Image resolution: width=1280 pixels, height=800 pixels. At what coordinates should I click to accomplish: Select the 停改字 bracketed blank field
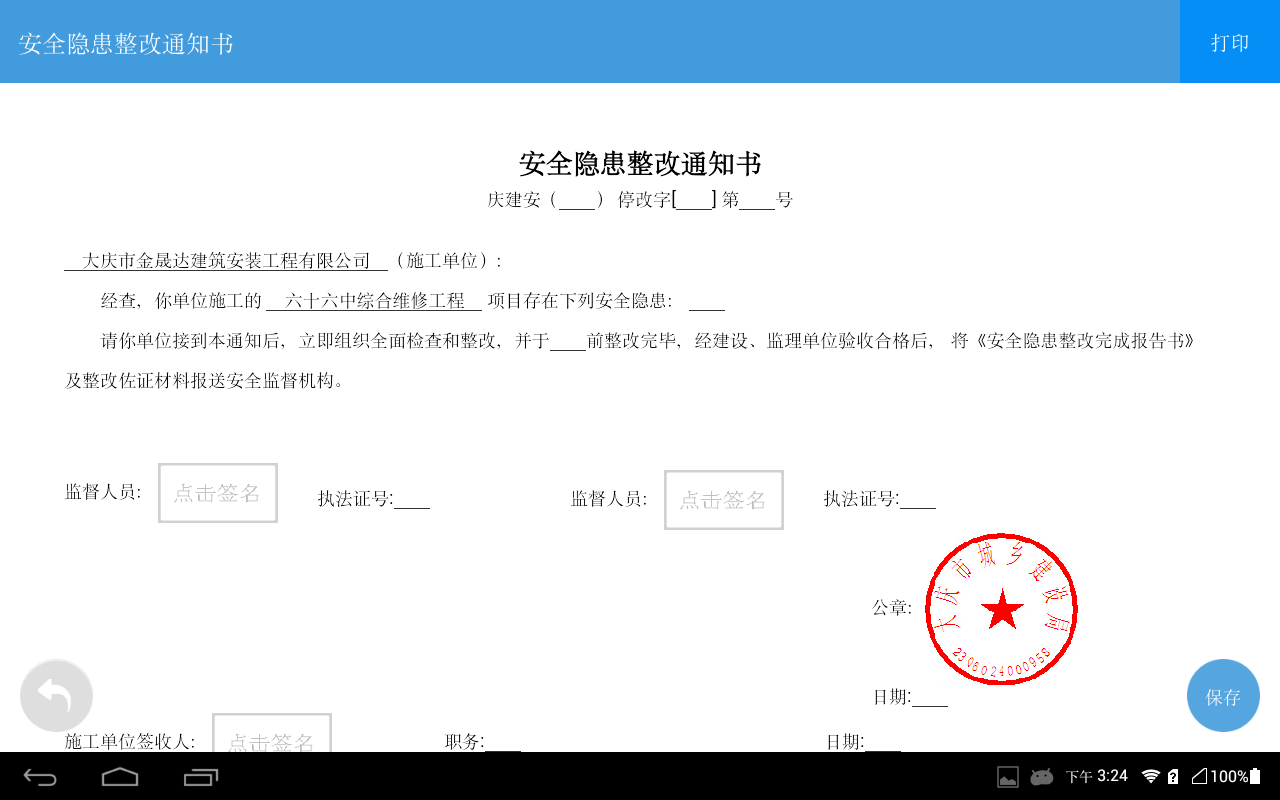click(x=694, y=200)
